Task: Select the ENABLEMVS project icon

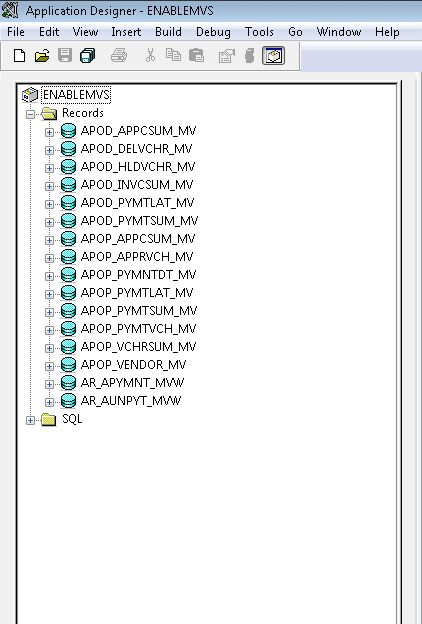Action: tap(29, 95)
